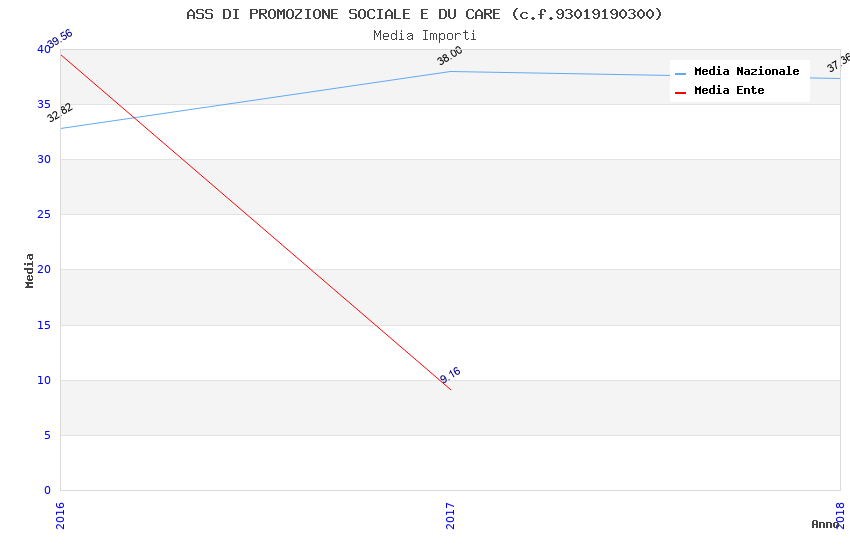This screenshot has height=550, width=850.
Task: Click the 9.16 data label
Action: tap(450, 375)
